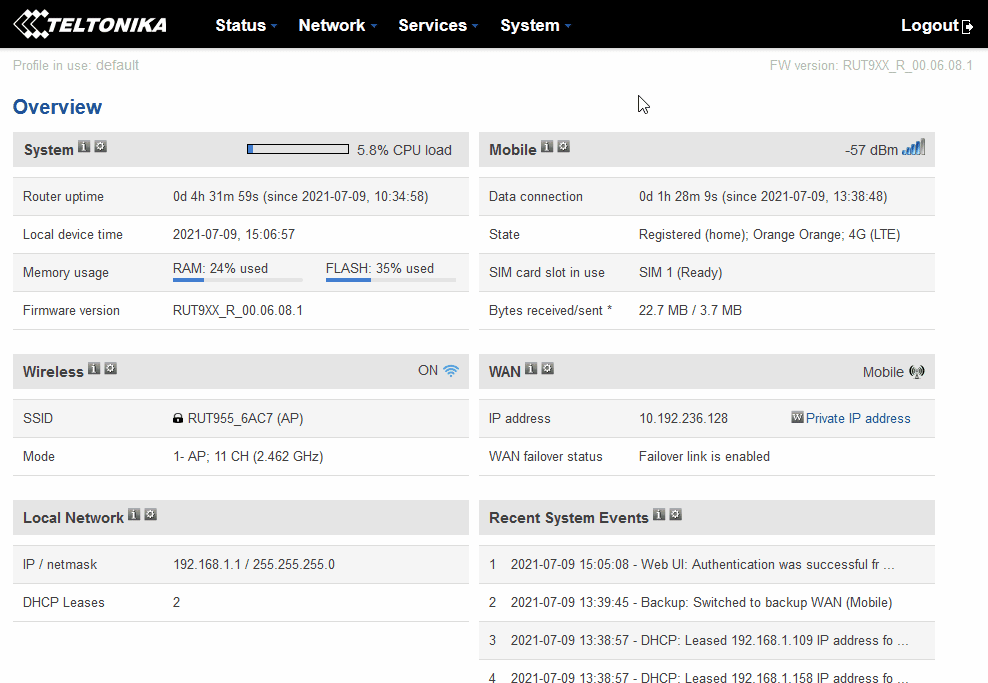Open the Private IP address link
Viewport: 988px width, 683px height.
click(x=858, y=418)
